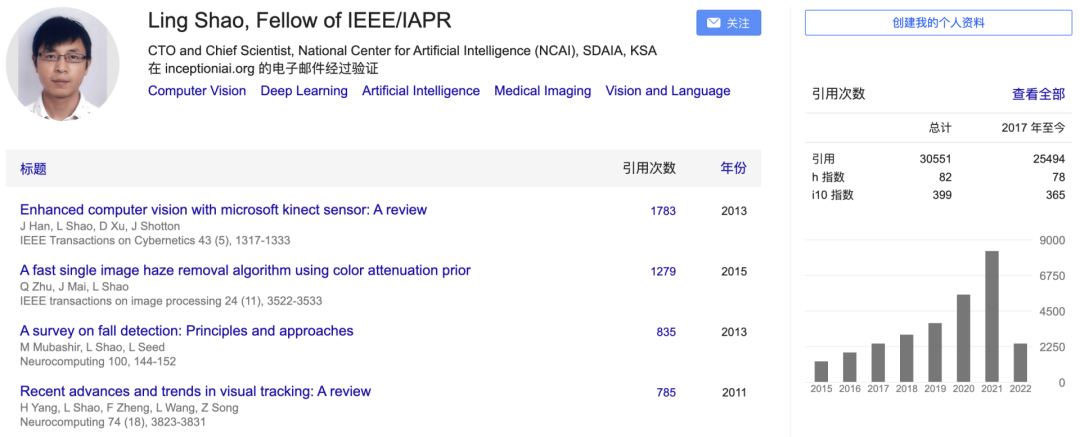View the 1783 citations list
Viewport: 1080px width, 437px height.
[663, 211]
